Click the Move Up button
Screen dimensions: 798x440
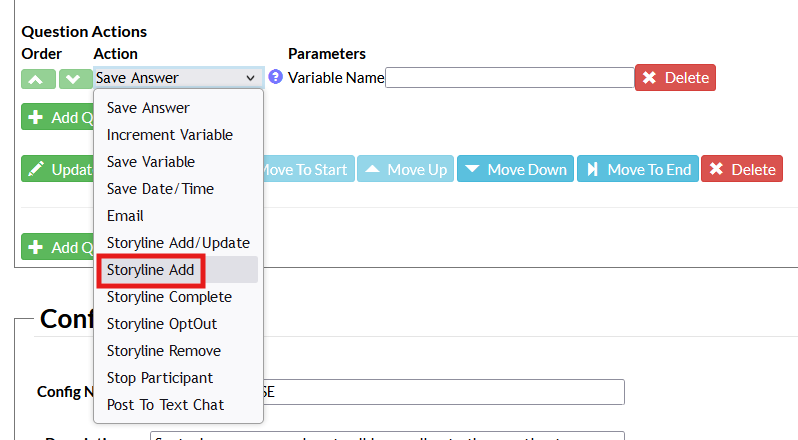(x=406, y=169)
